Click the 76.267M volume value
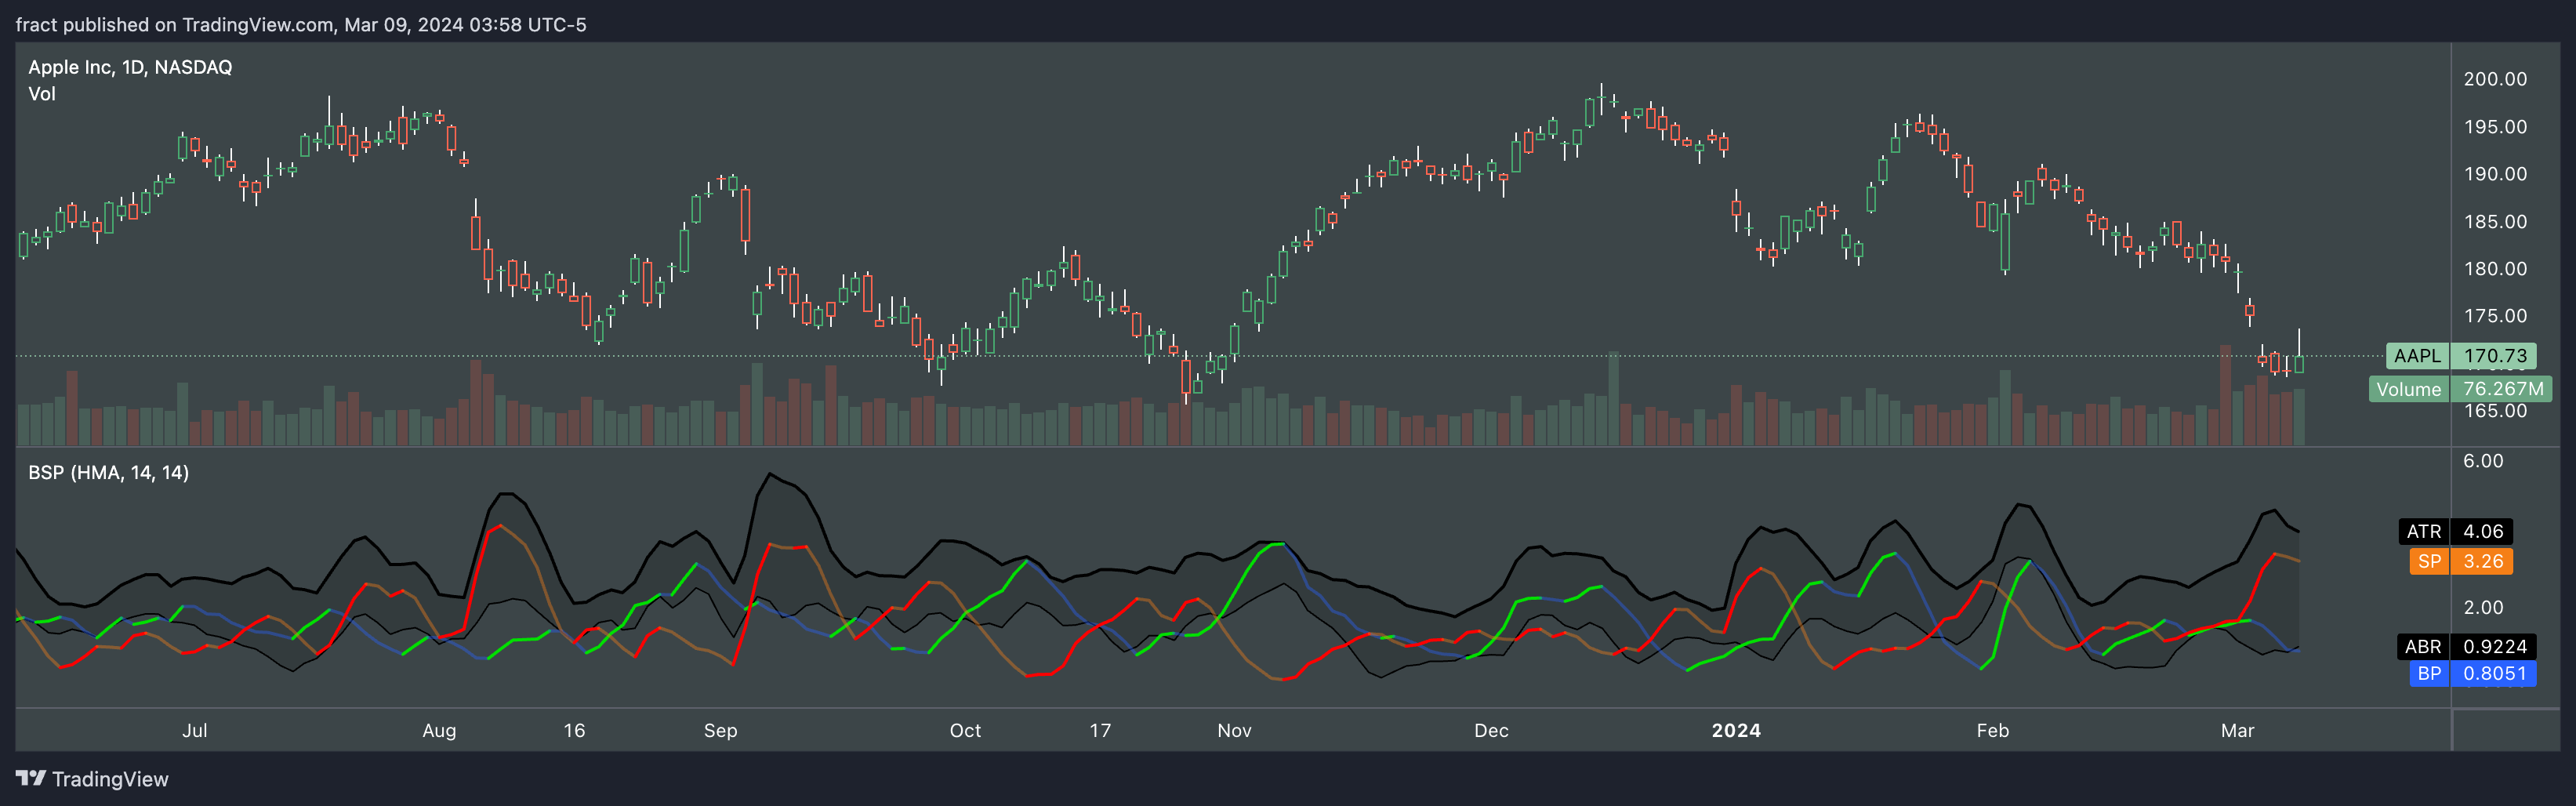The image size is (2576, 806). (2502, 389)
